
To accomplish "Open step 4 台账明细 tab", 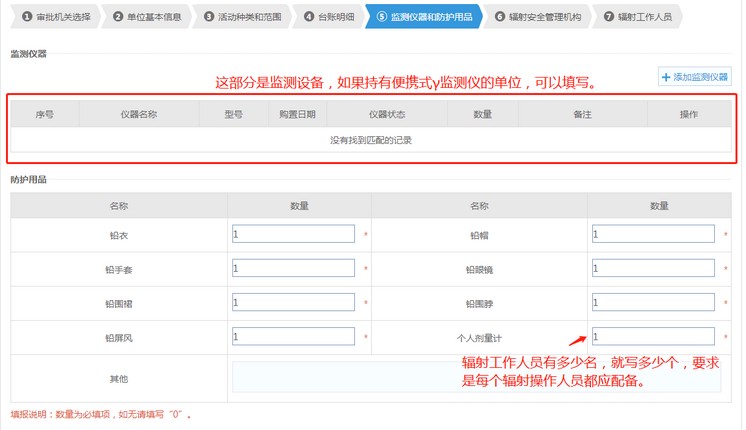I will [x=329, y=17].
